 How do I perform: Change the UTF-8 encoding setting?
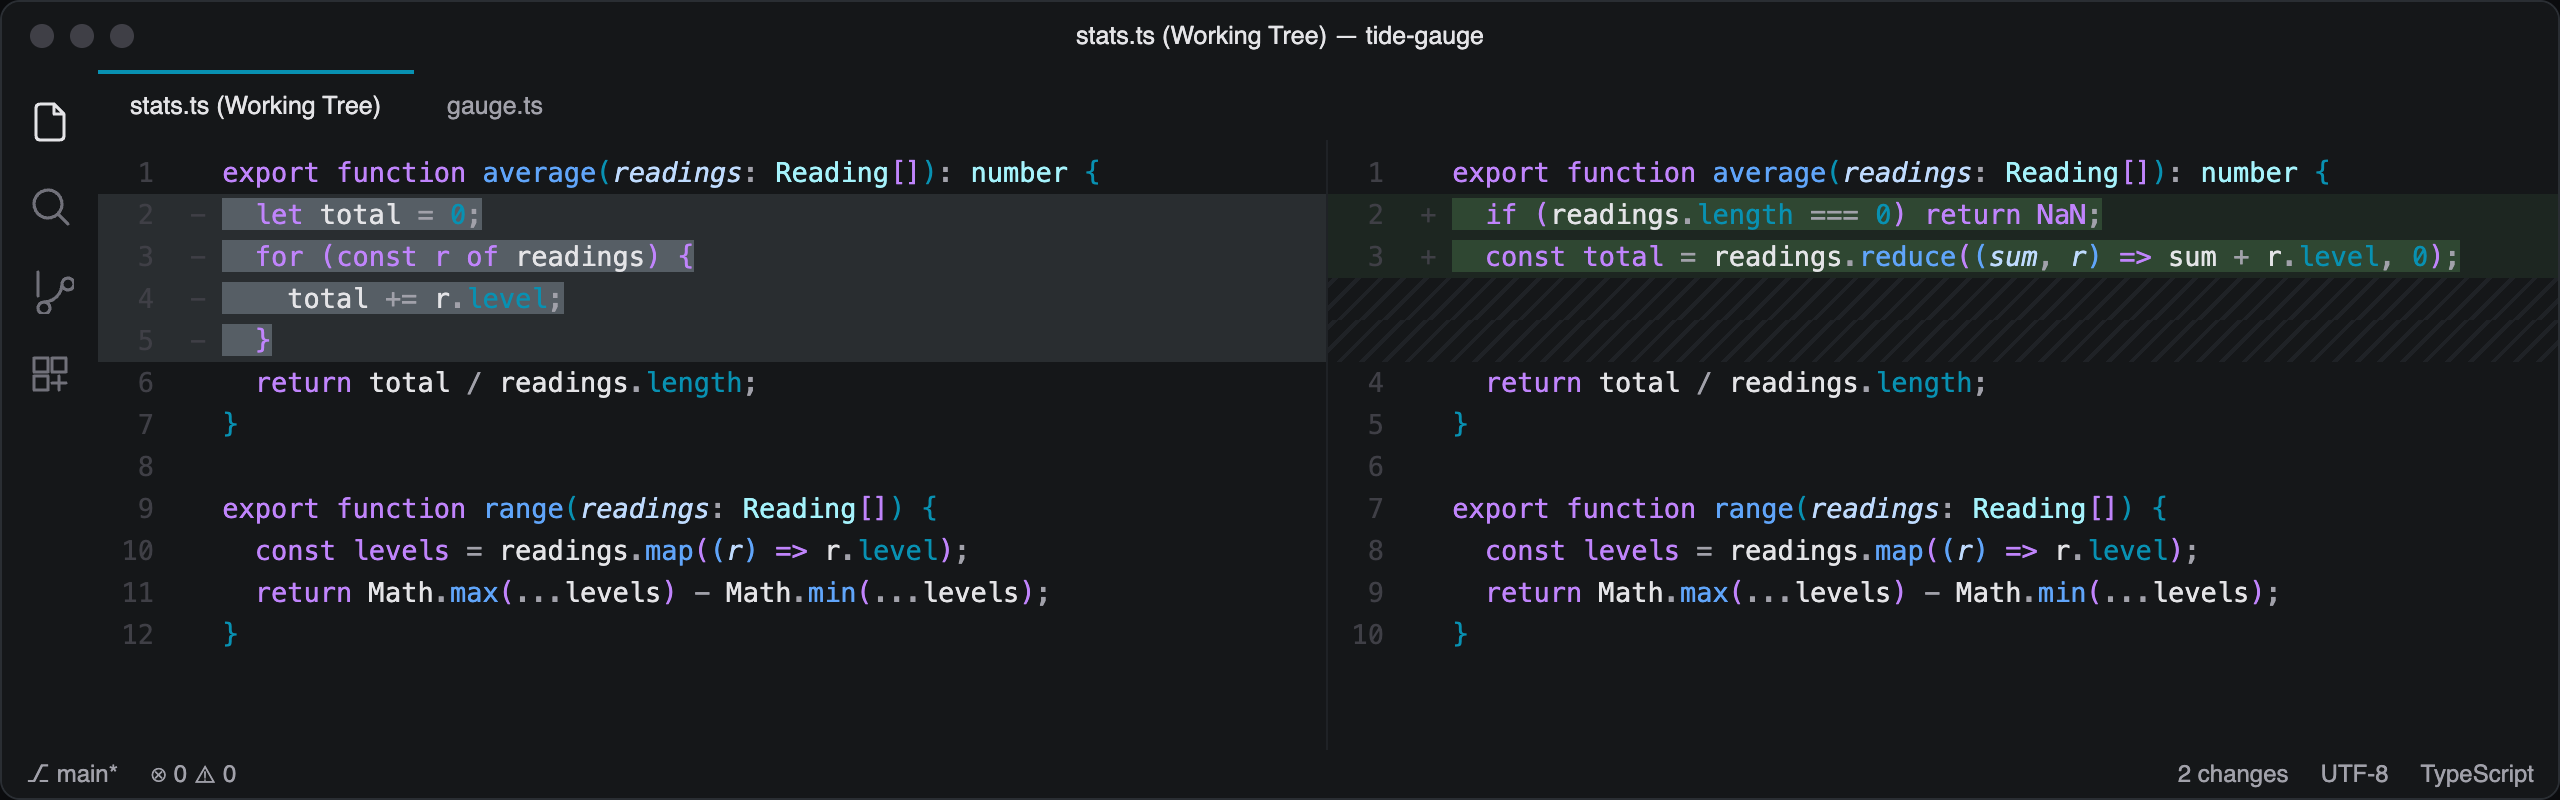click(x=2353, y=774)
